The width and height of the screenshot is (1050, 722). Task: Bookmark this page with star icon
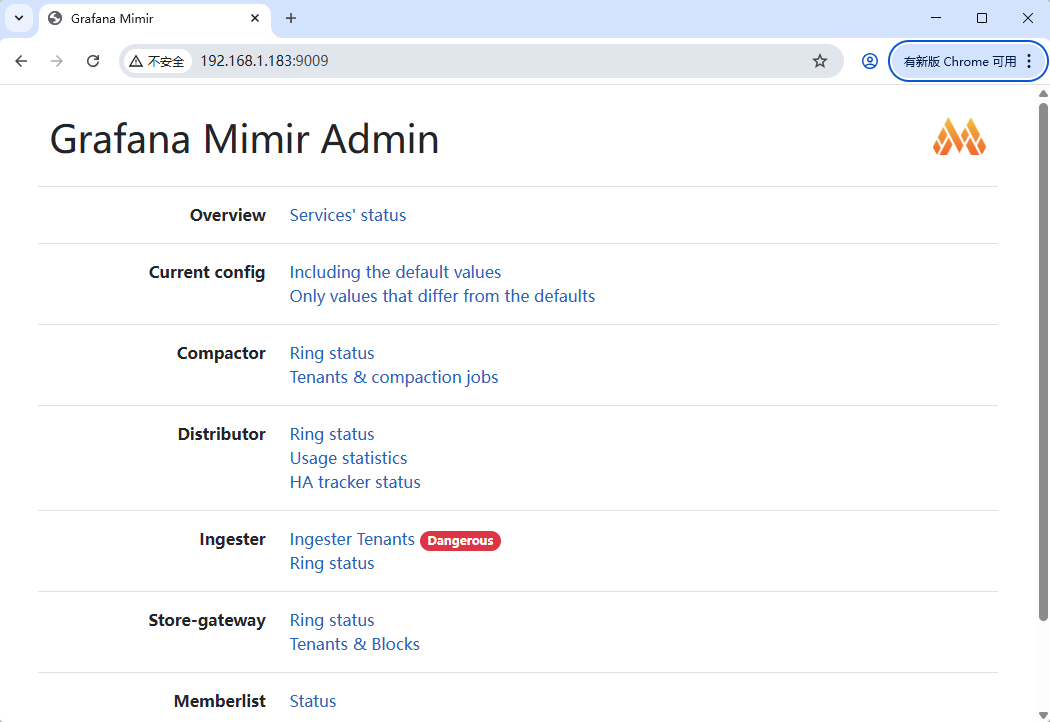[x=820, y=61]
